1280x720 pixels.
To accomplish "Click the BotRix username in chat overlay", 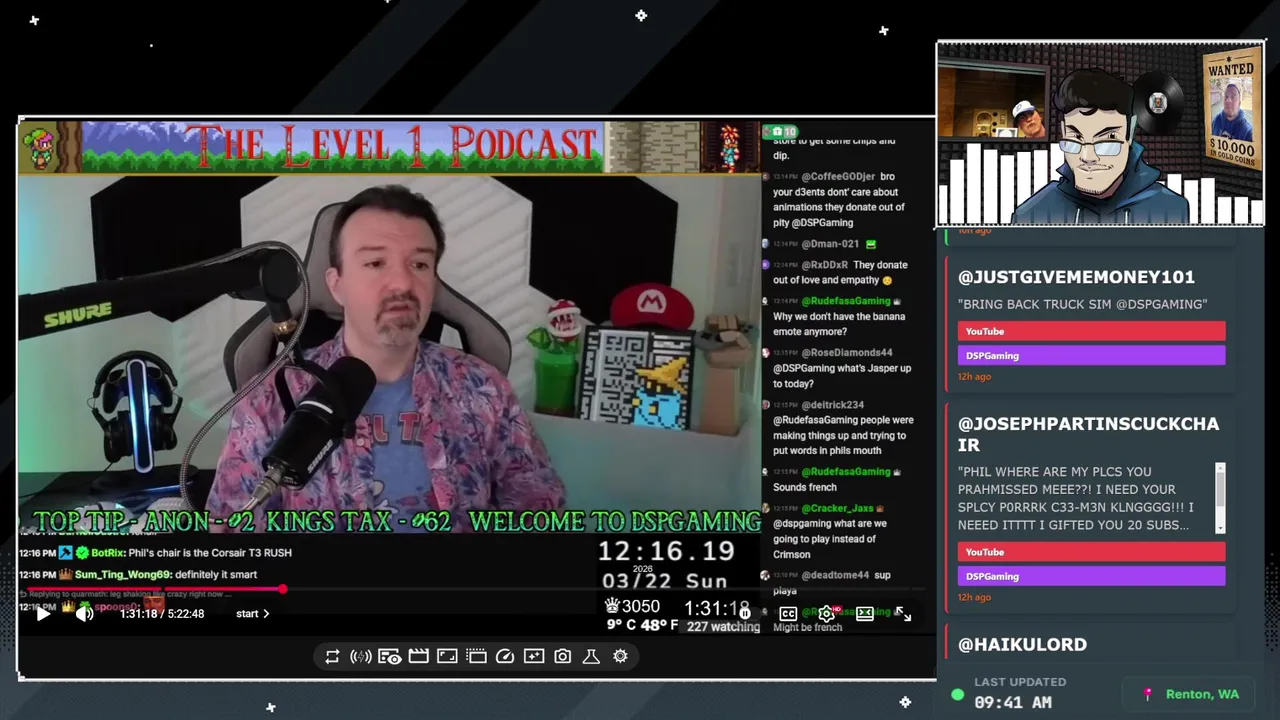I will 107,553.
